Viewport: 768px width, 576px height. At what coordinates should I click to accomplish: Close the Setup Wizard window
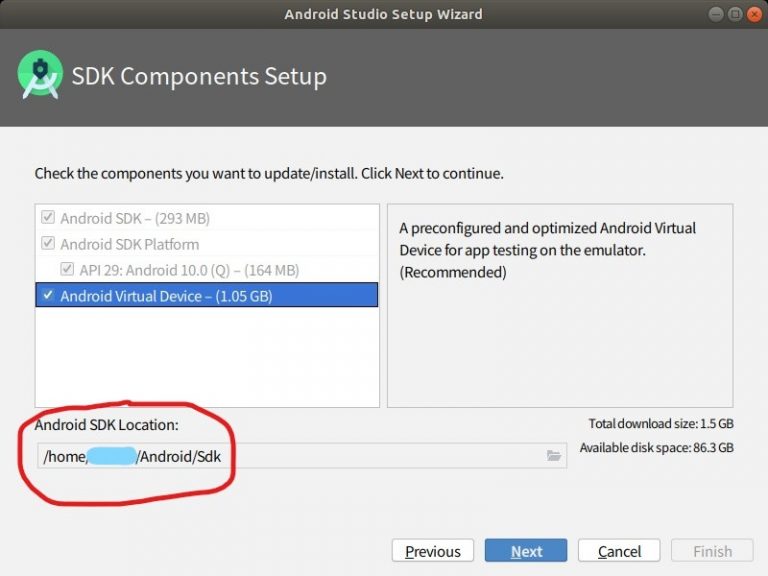pyautogui.click(x=753, y=14)
